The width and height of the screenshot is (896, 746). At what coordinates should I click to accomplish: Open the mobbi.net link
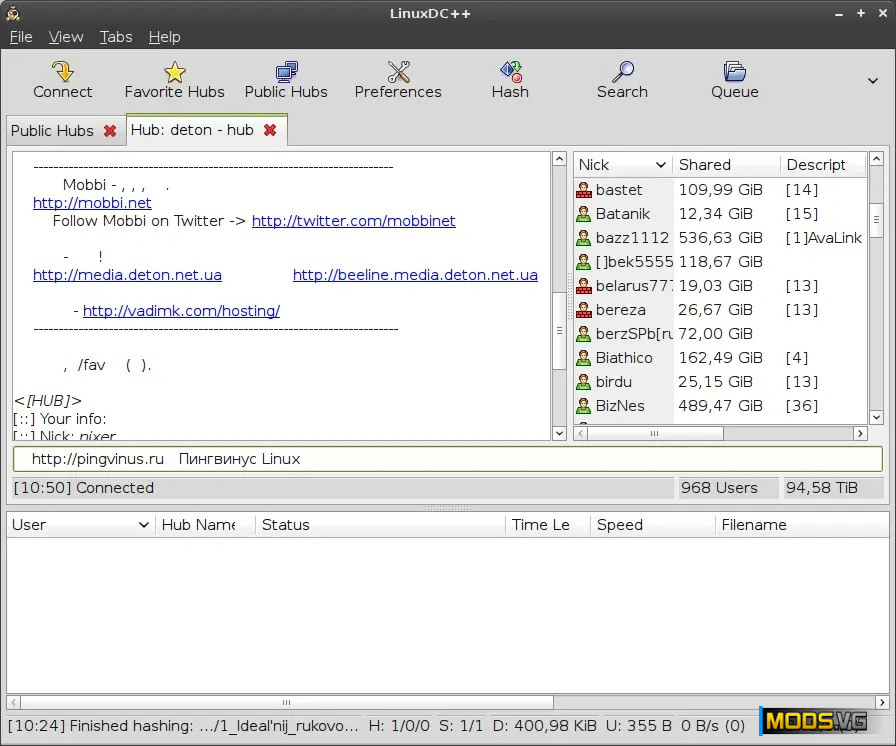[92, 203]
